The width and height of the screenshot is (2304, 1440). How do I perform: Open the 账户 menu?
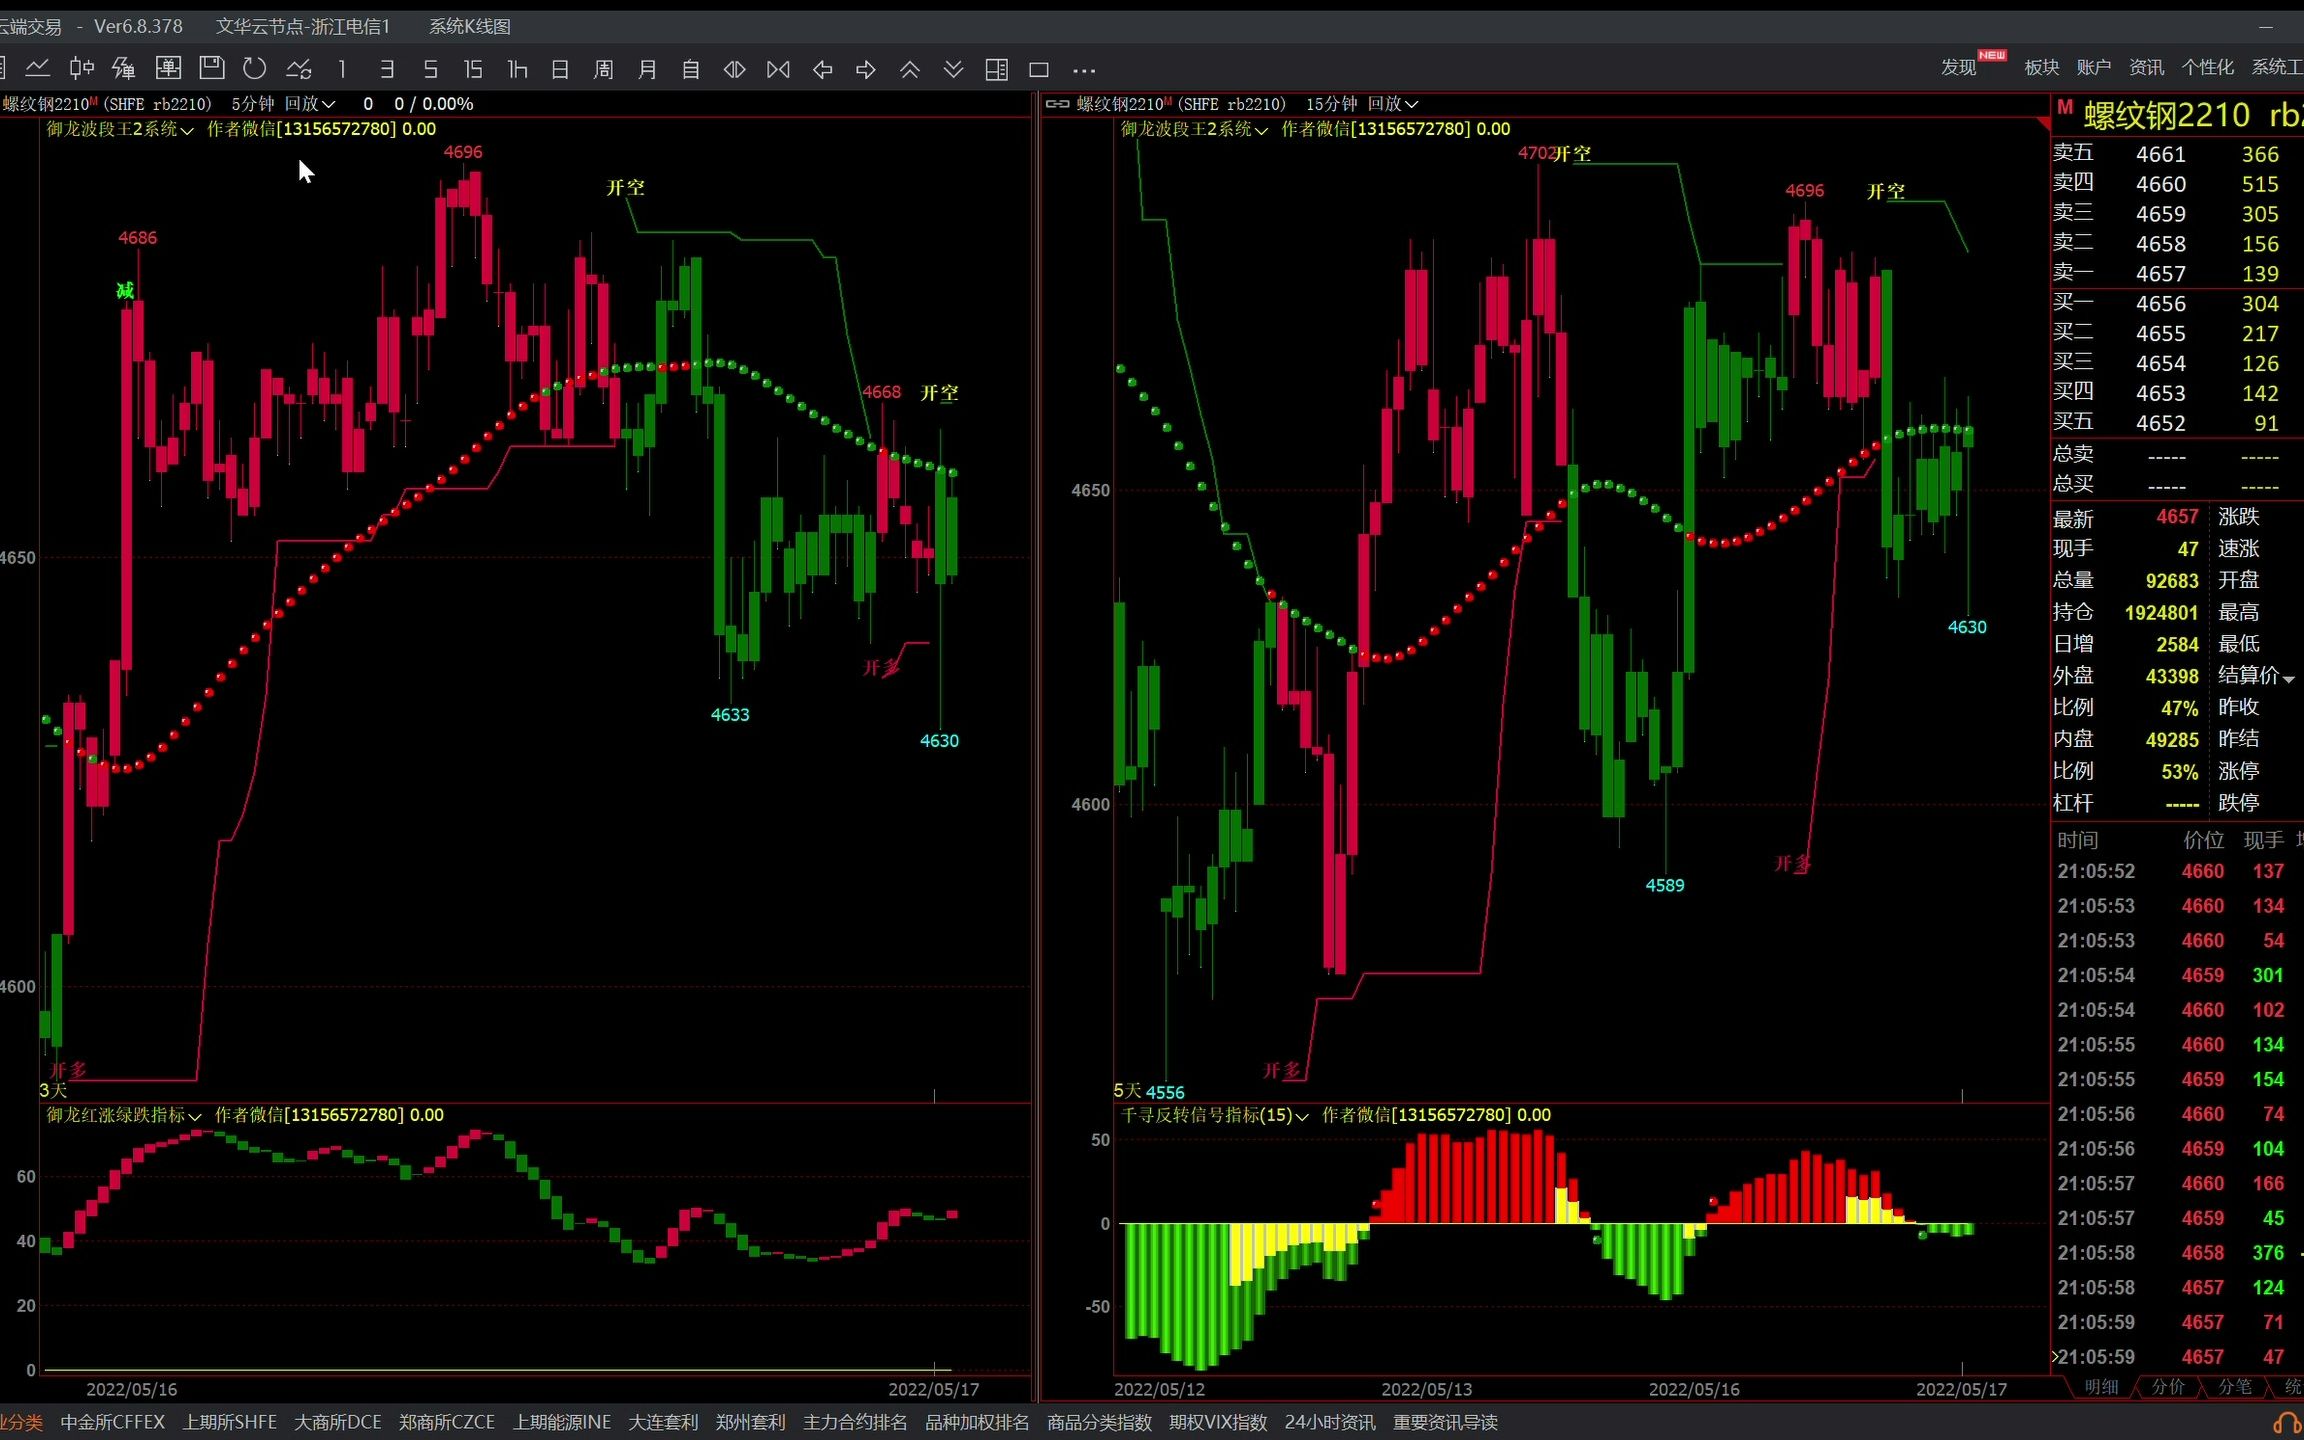(x=2093, y=67)
